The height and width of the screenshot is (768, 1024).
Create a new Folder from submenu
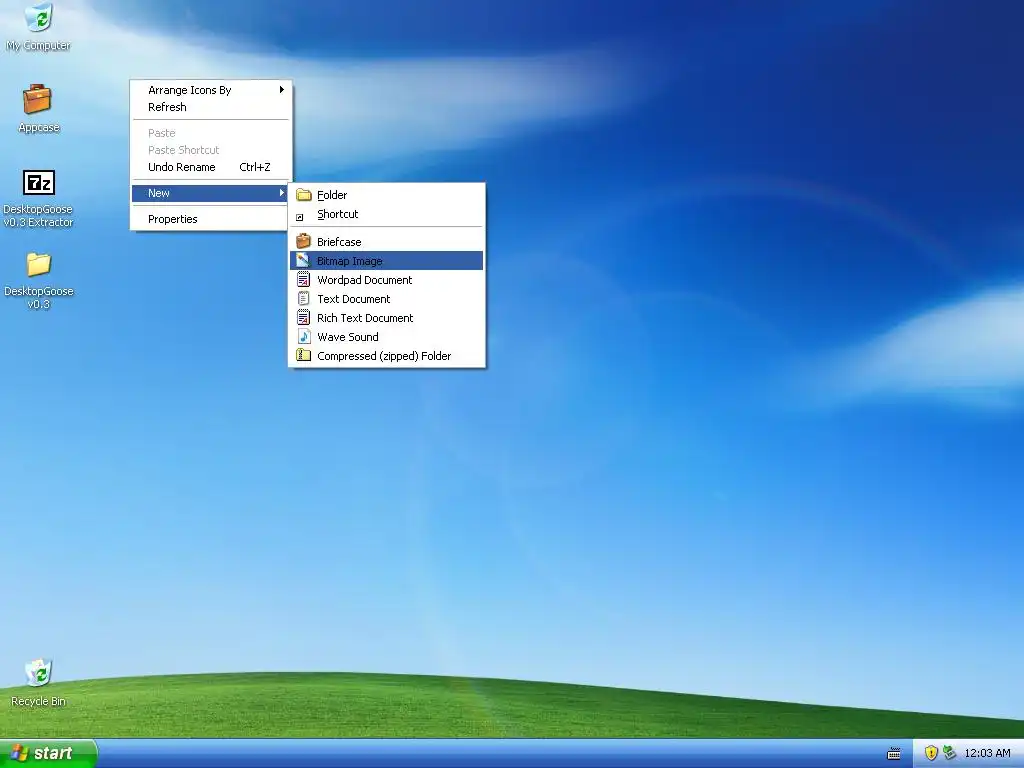coord(387,195)
